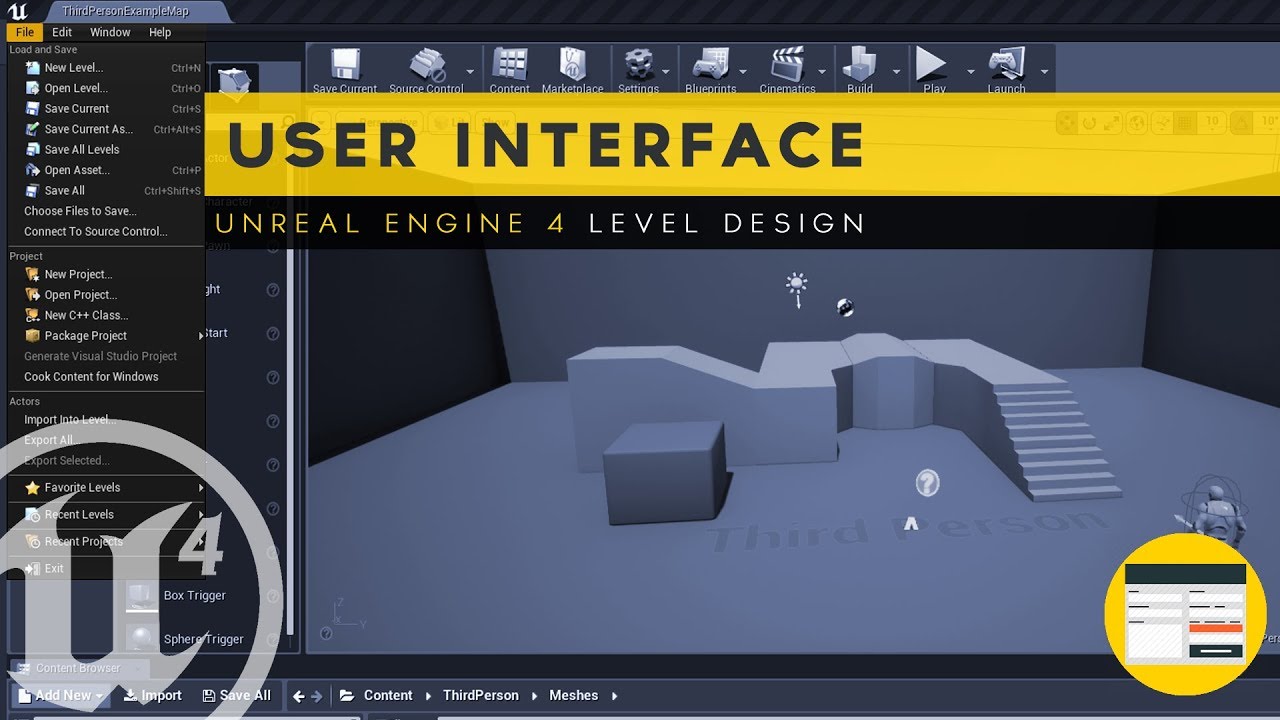Expand the Settings dropdown arrow
Viewport: 1280px width, 720px height.
[x=666, y=72]
